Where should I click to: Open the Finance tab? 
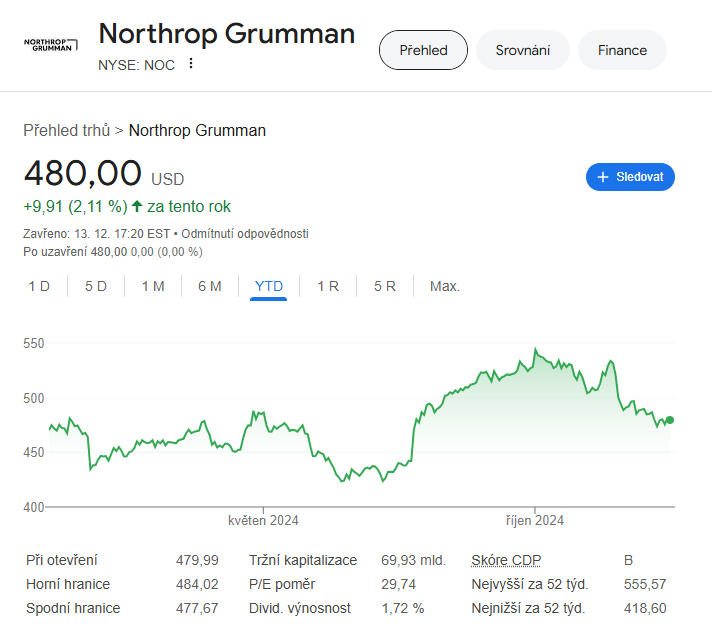(x=622, y=50)
